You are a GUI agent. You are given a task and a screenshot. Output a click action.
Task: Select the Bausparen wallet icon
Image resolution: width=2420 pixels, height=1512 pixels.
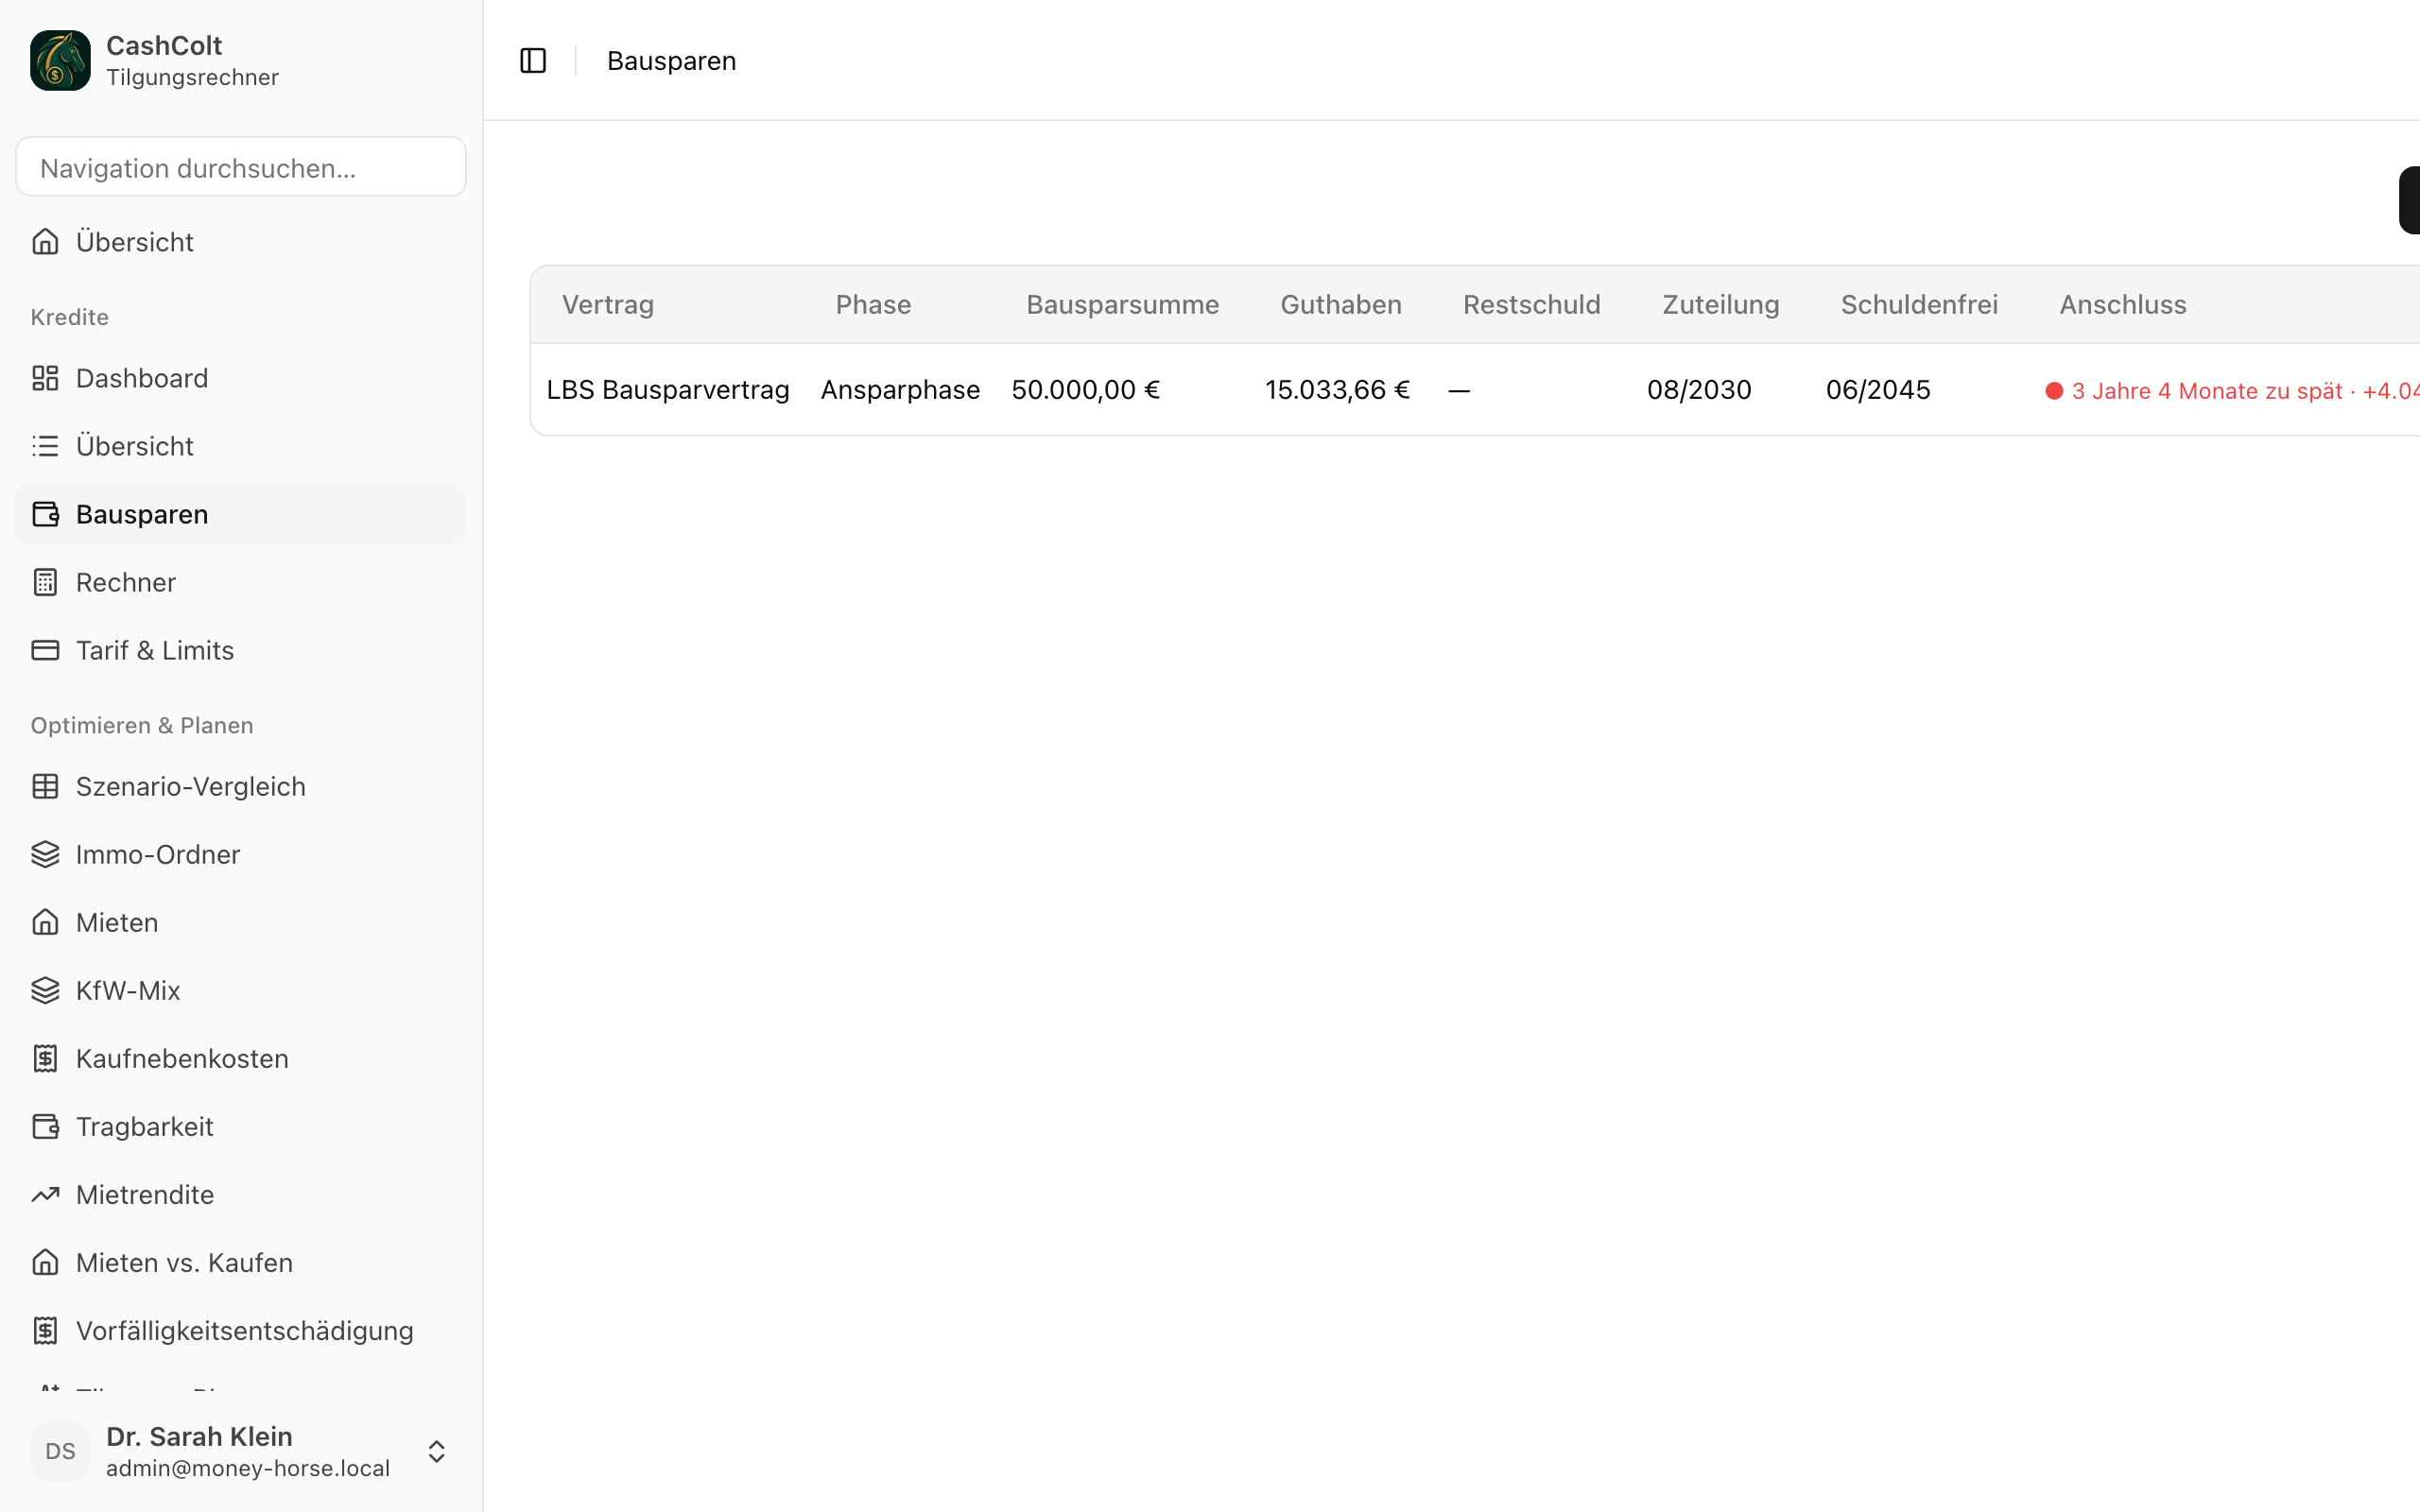[x=45, y=514]
